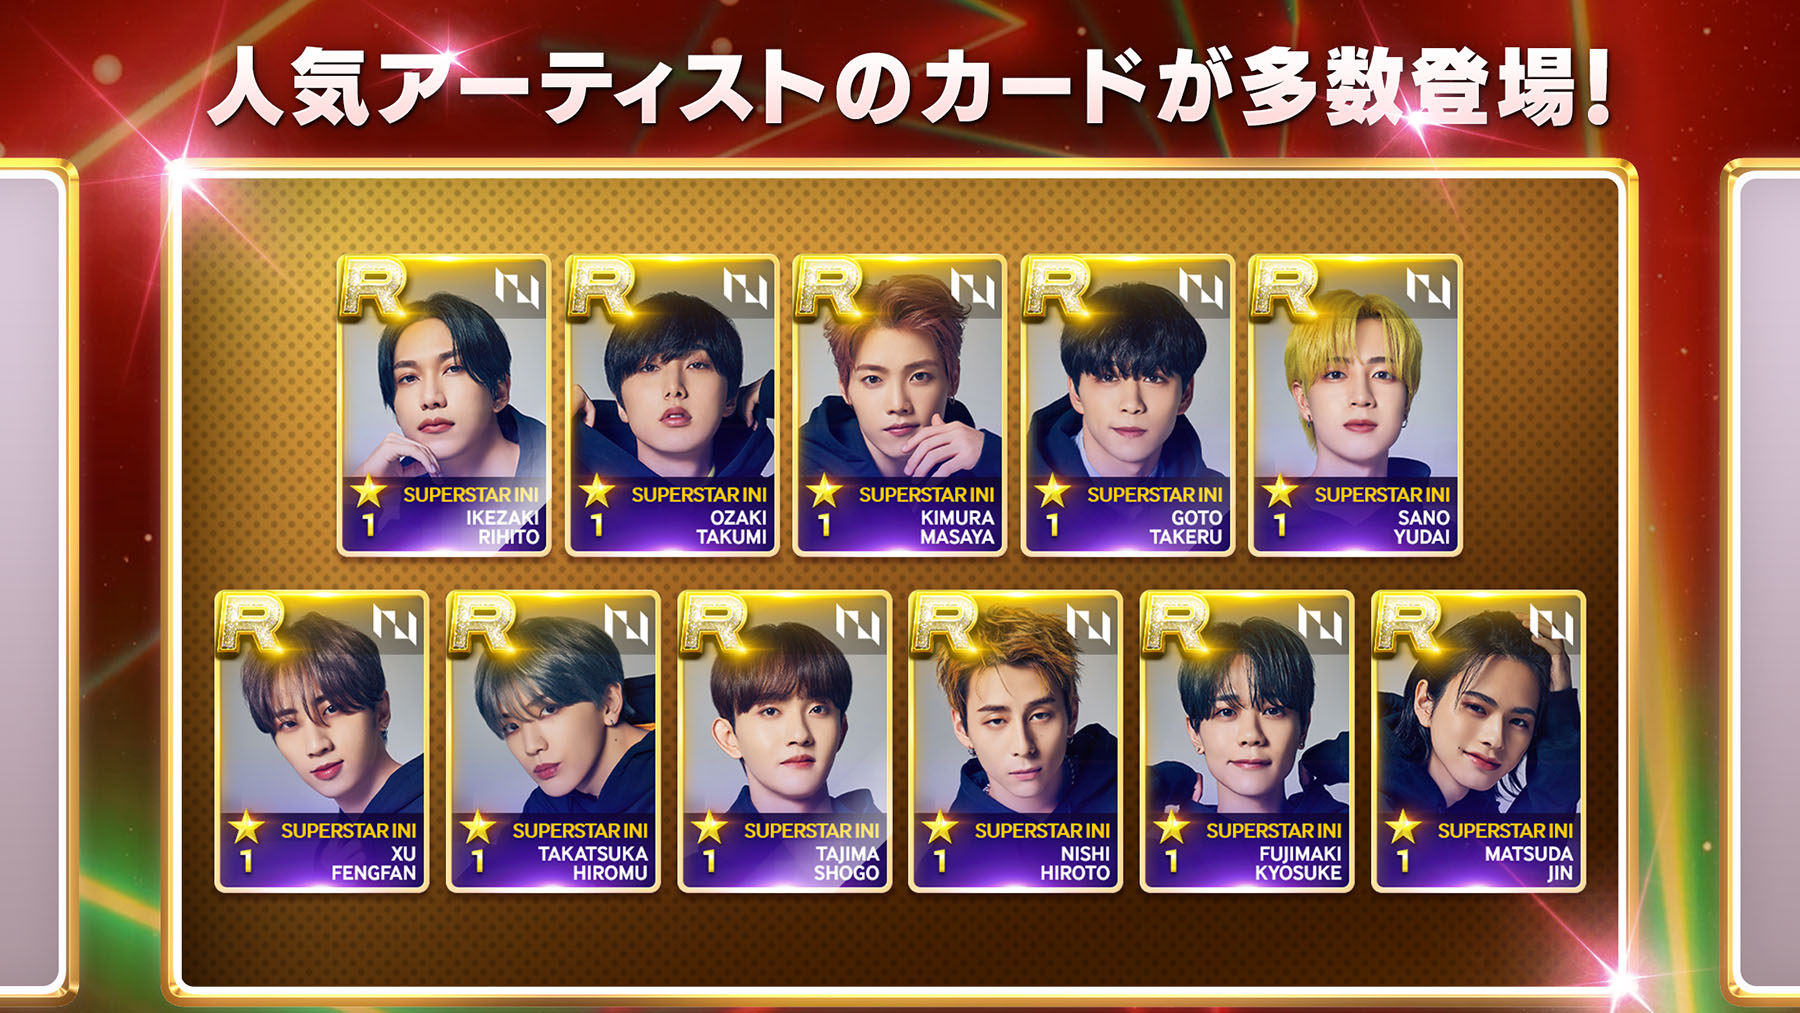Pick the TAJIMA SHOGO card
This screenshot has height=1013, width=1800.
[785, 741]
